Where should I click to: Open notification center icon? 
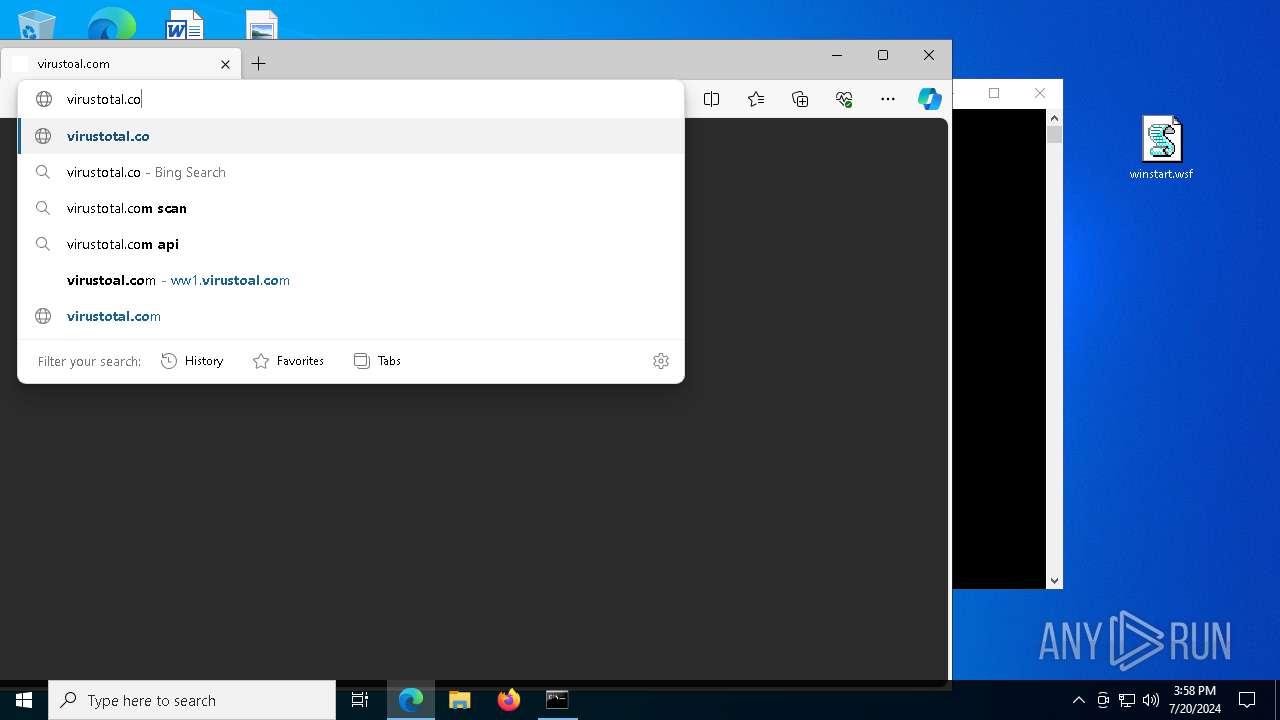1247,700
